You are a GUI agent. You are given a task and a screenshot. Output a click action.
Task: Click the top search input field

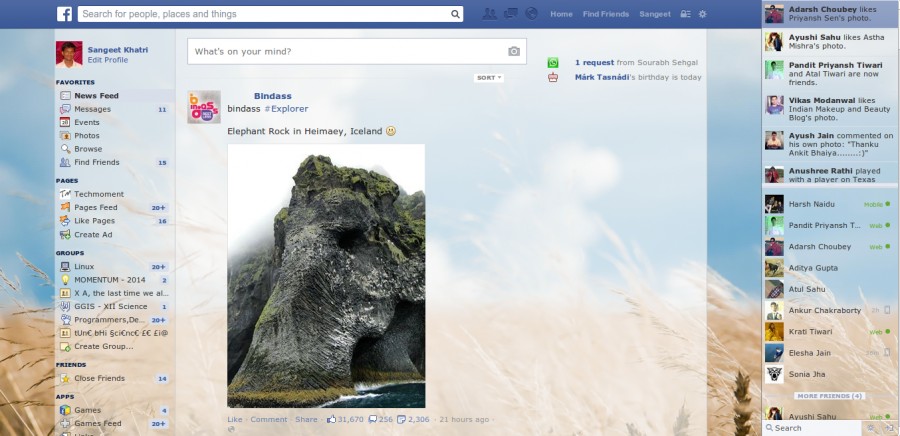tap(270, 14)
